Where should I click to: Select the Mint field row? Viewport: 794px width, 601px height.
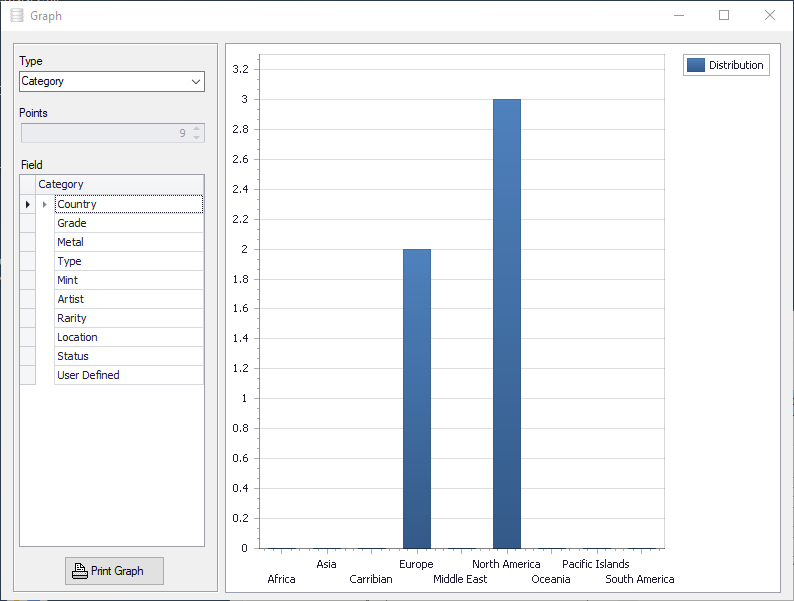(x=129, y=280)
